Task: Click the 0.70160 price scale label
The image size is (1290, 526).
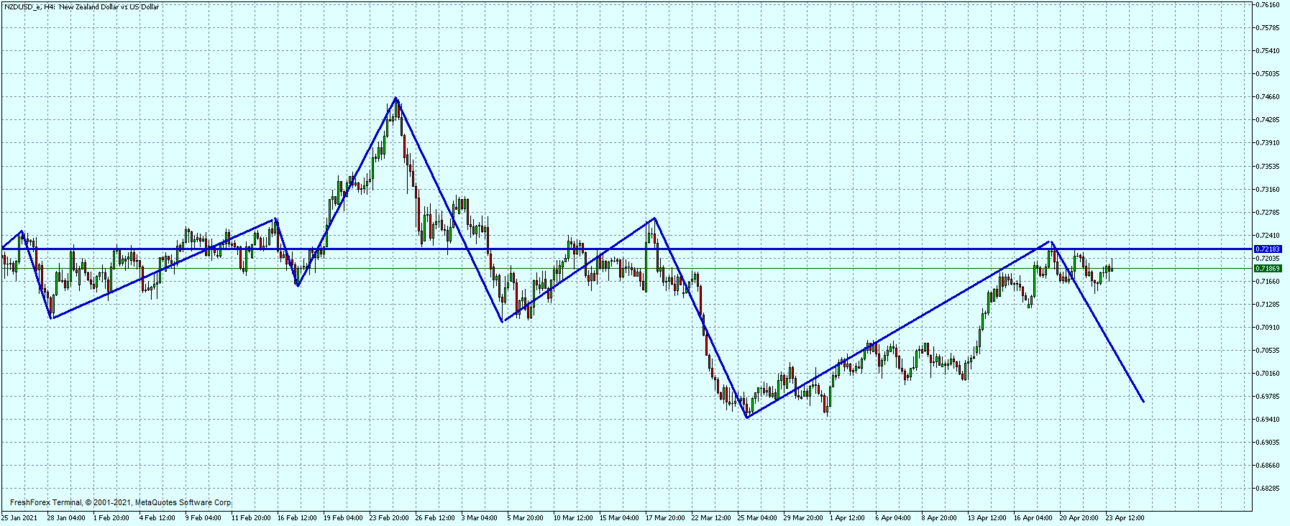Action: [1268, 373]
